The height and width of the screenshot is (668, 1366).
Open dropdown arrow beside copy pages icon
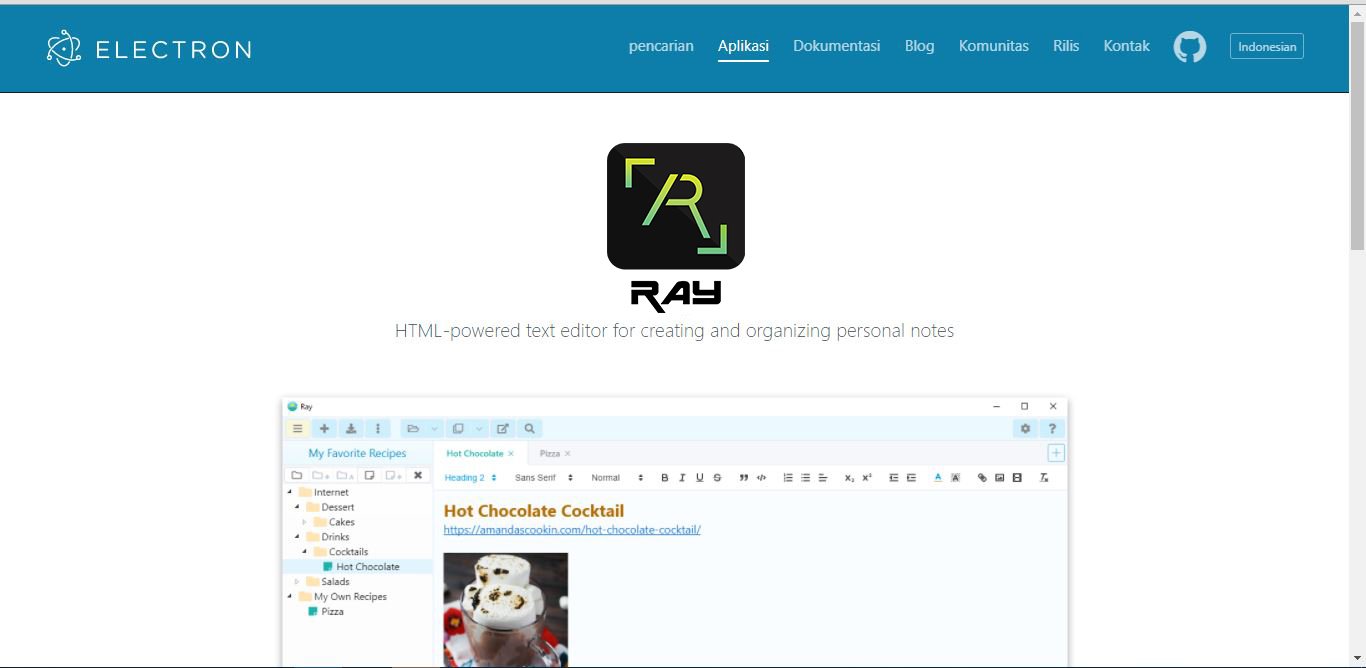tap(480, 428)
